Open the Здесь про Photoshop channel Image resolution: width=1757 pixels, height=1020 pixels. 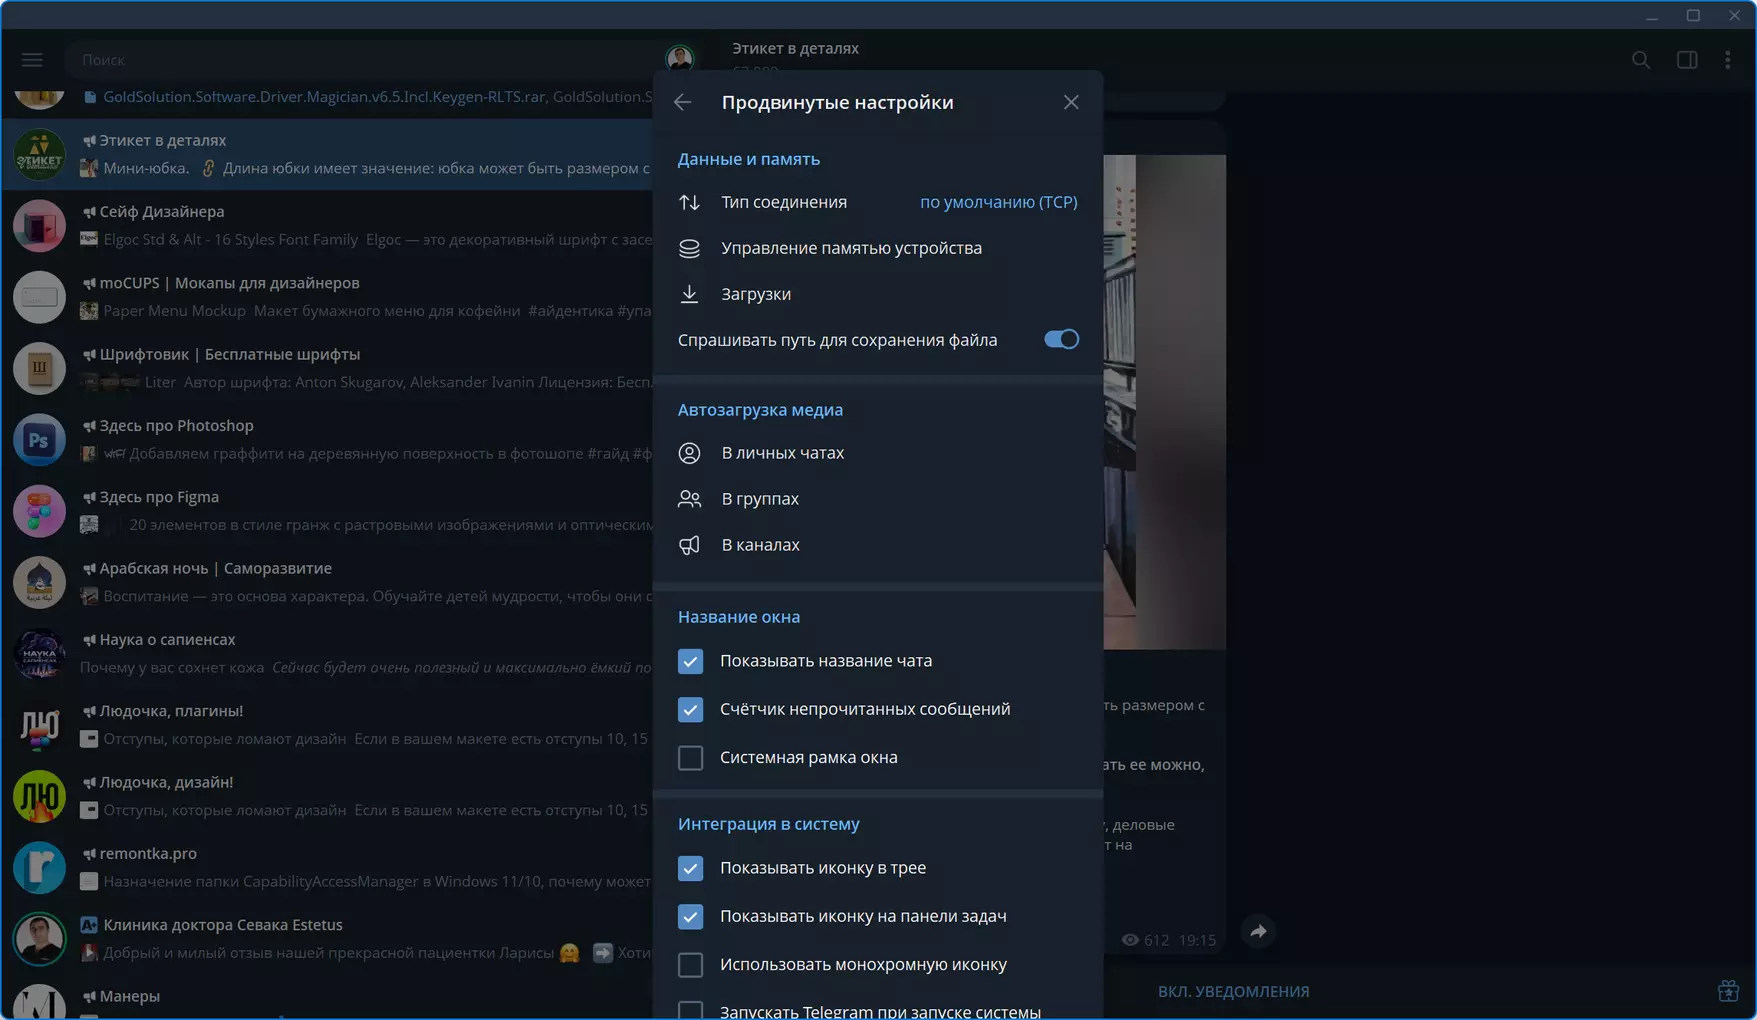(328, 440)
